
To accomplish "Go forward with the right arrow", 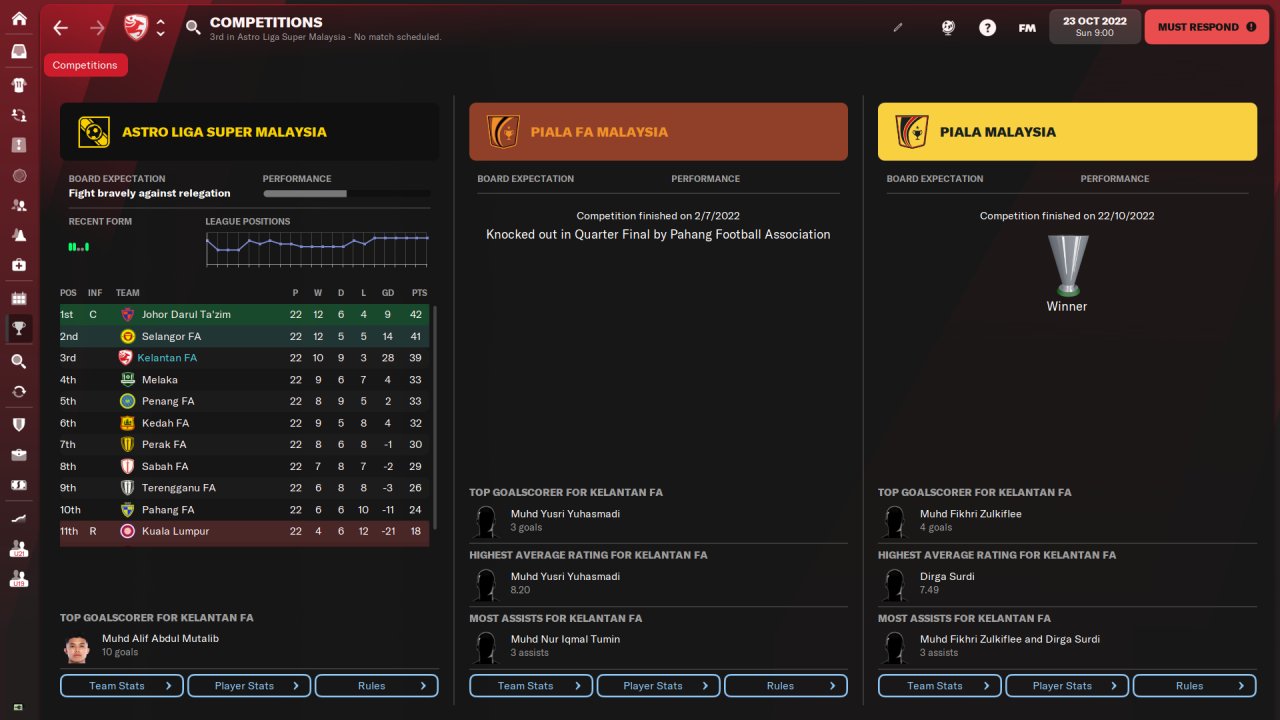I will click(x=97, y=28).
